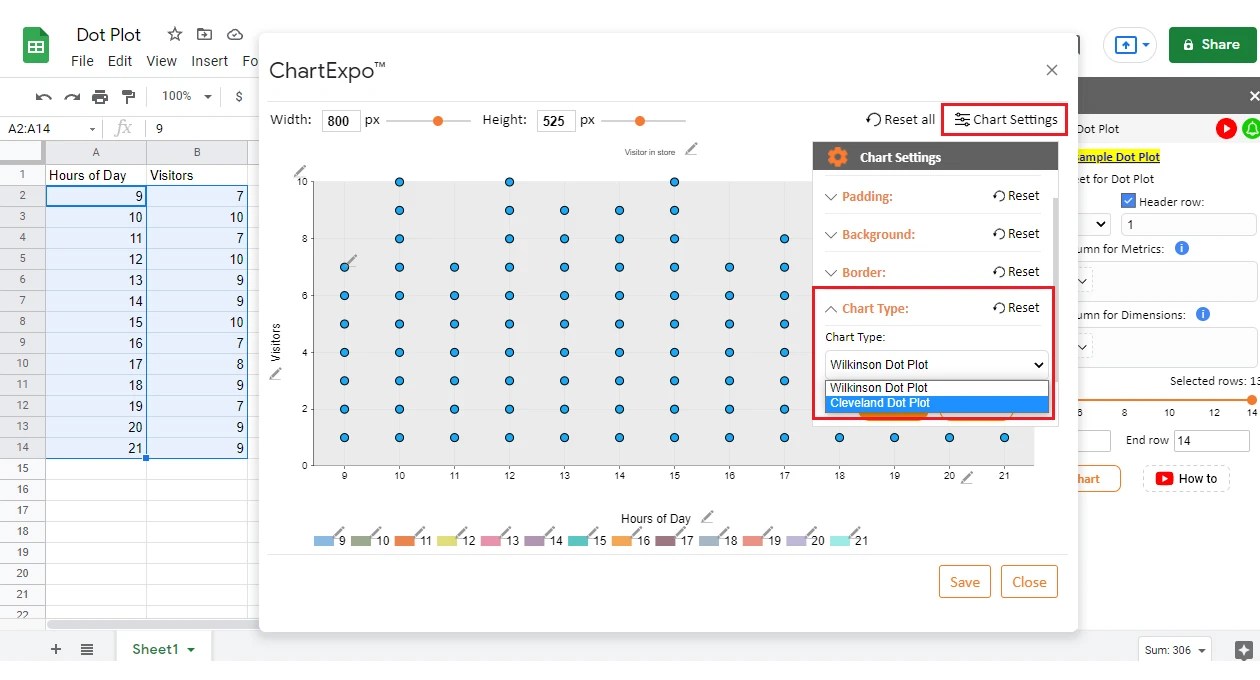Open the all sheets list
The image size is (1260, 680).
coord(87,649)
